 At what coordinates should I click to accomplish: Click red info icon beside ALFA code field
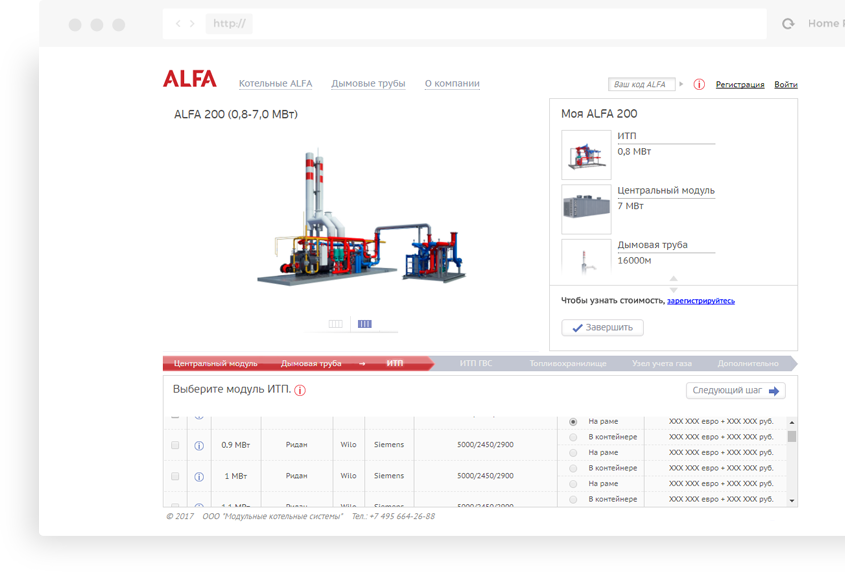[x=699, y=85]
